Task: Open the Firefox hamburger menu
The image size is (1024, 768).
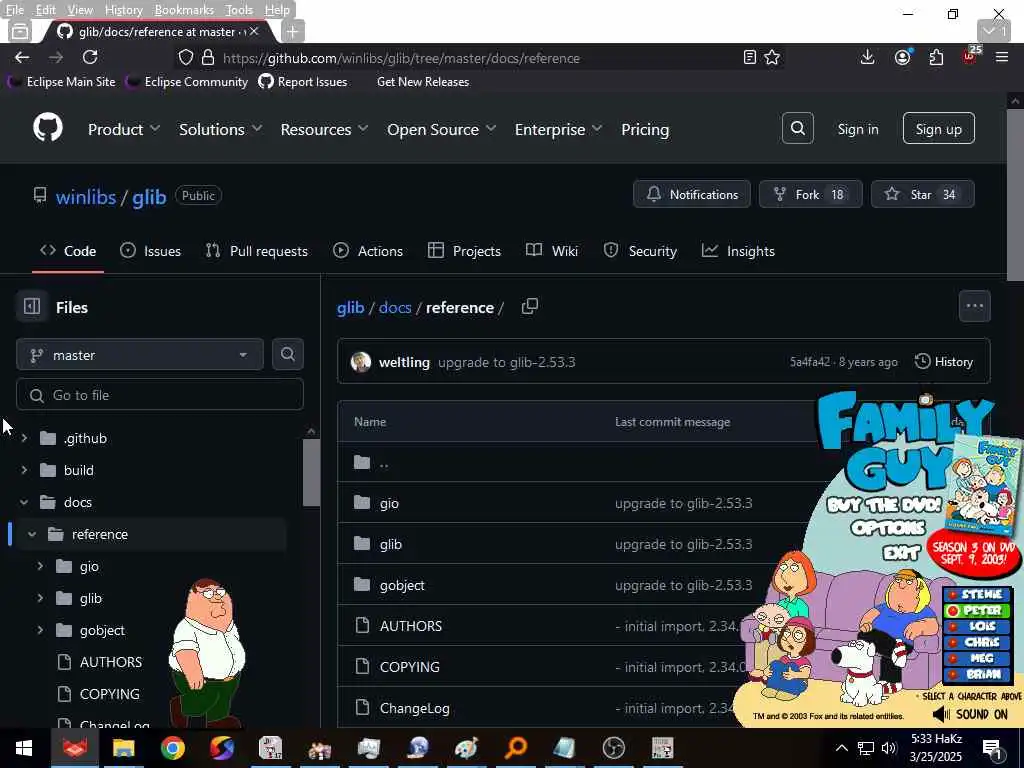Action: pos(1002,57)
